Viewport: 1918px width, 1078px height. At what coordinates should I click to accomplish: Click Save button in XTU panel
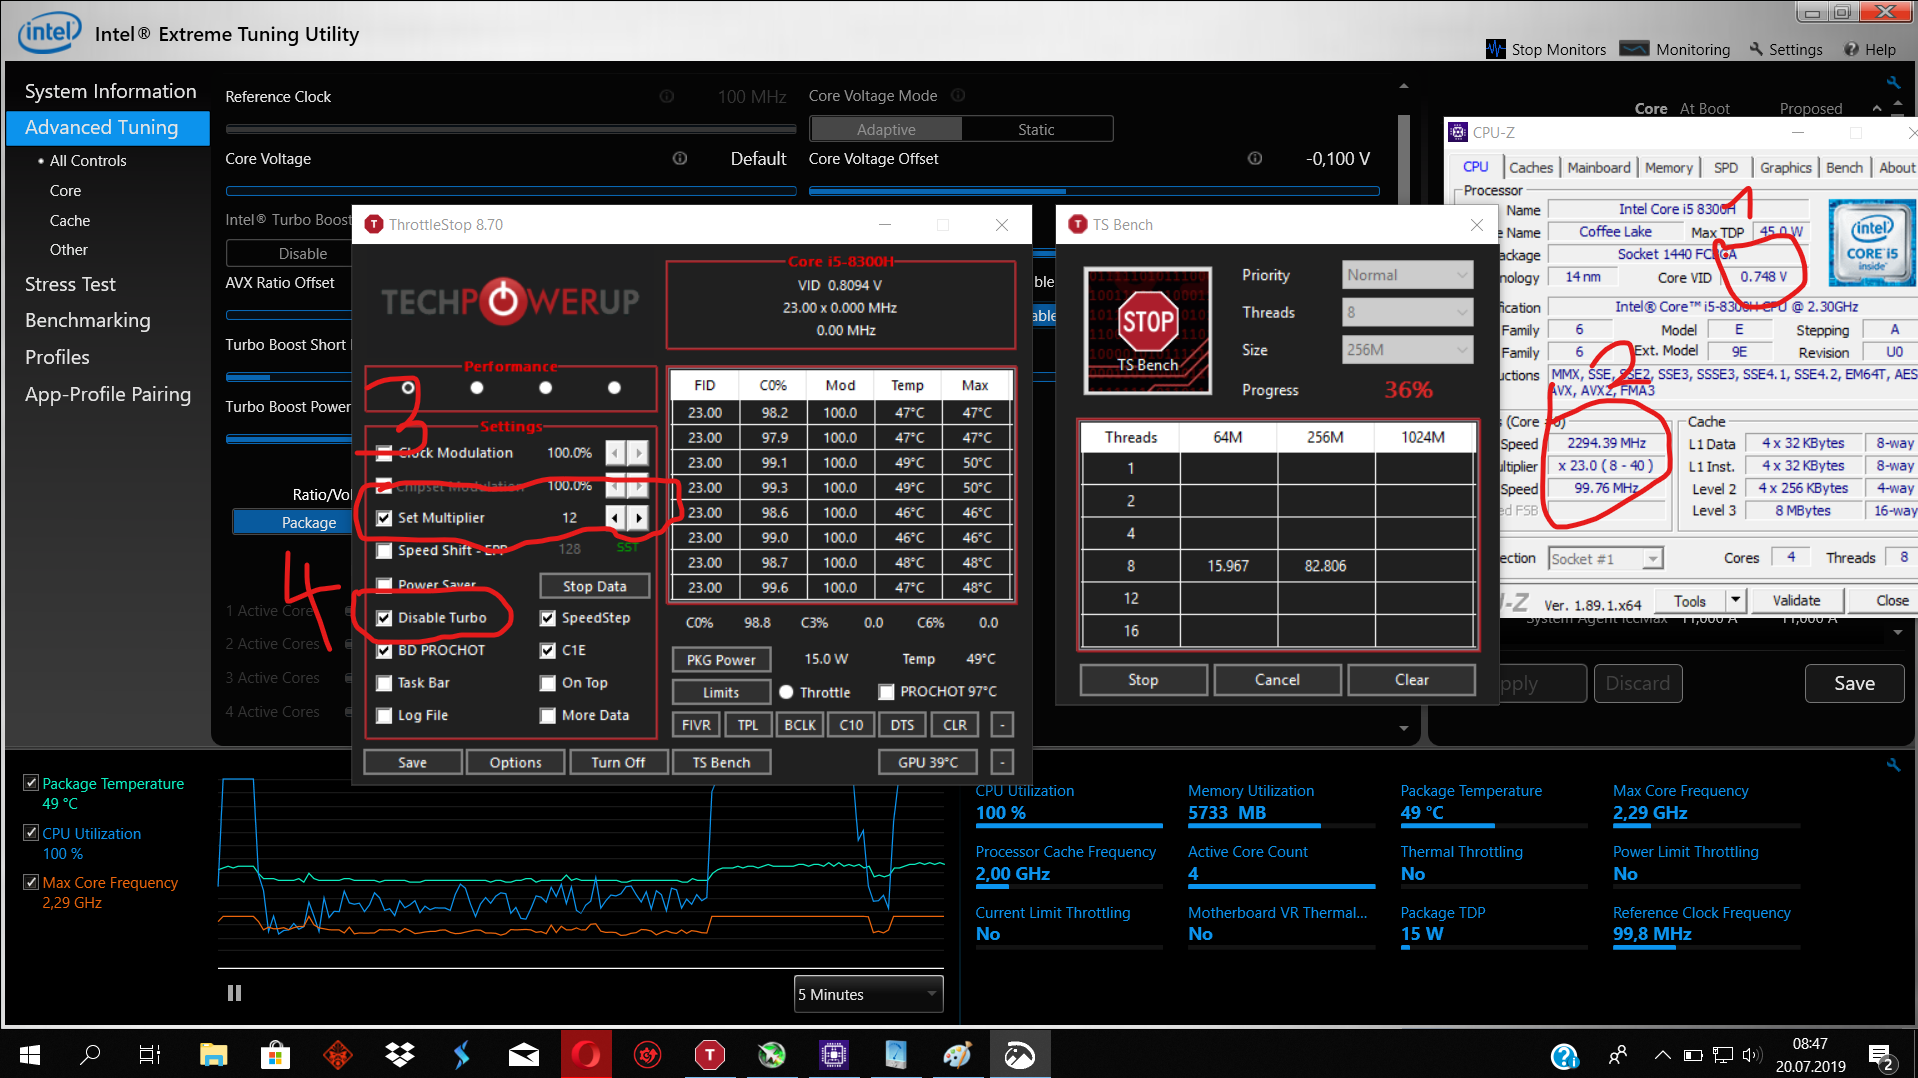[x=1854, y=683]
